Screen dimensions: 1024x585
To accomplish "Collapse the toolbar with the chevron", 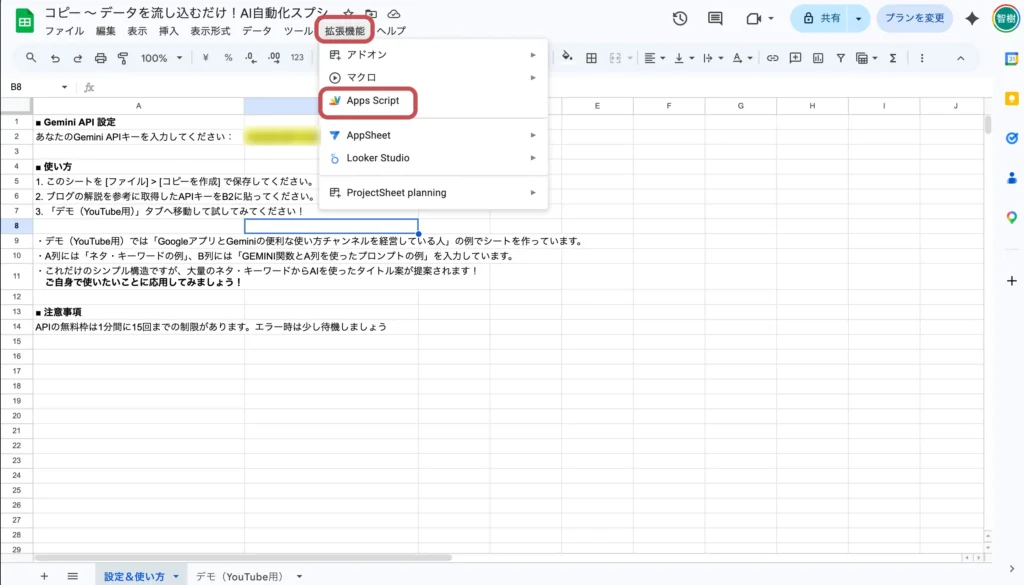I will (x=961, y=58).
